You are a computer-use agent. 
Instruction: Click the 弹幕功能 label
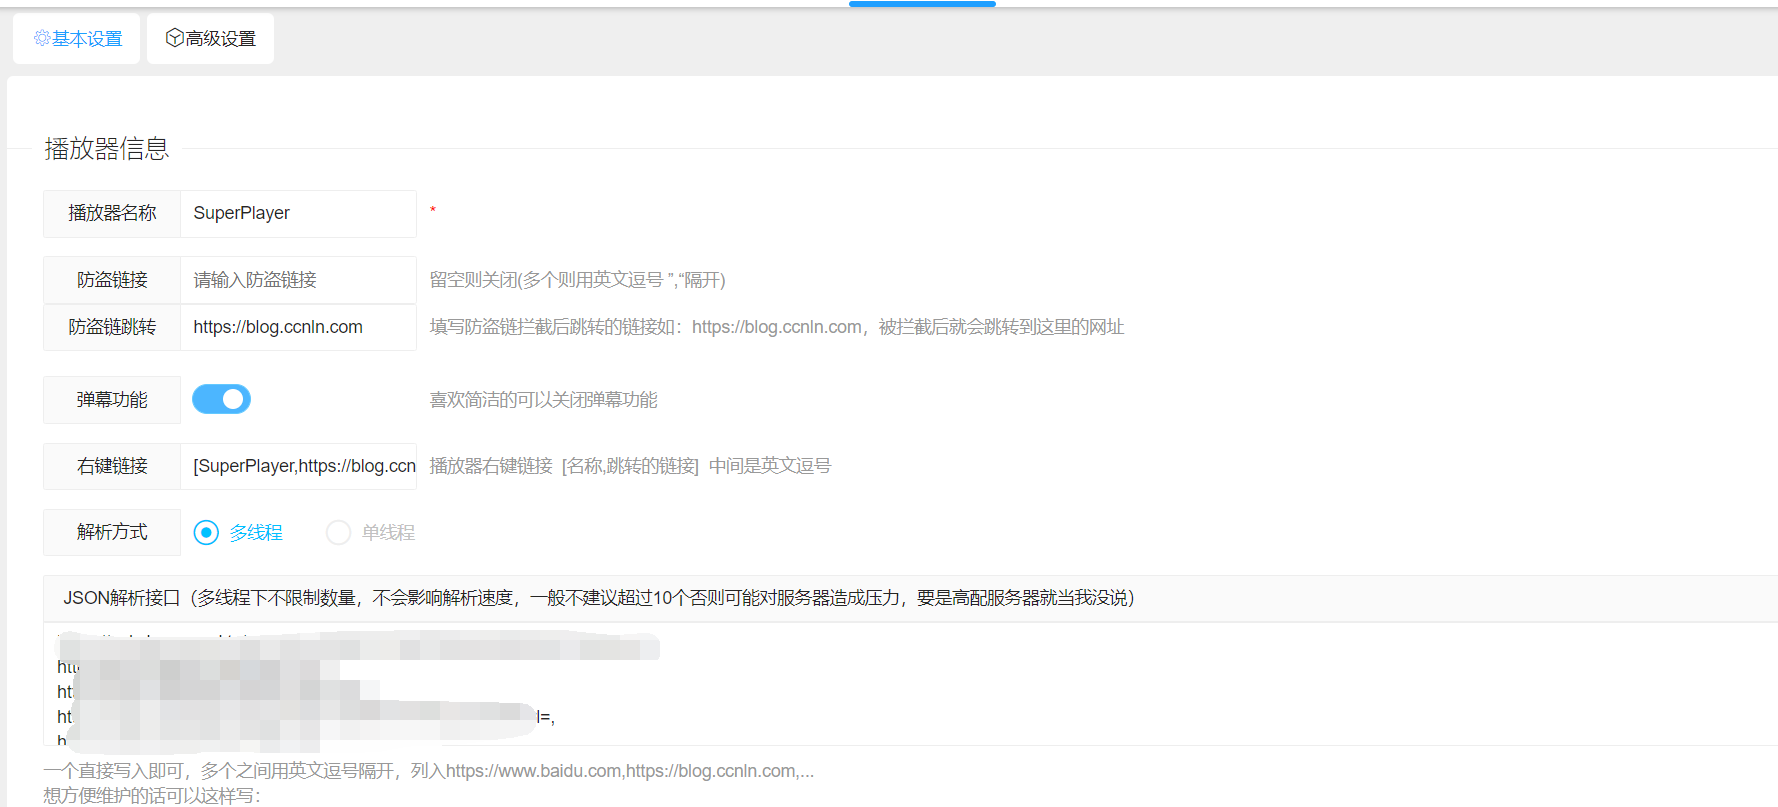(112, 400)
